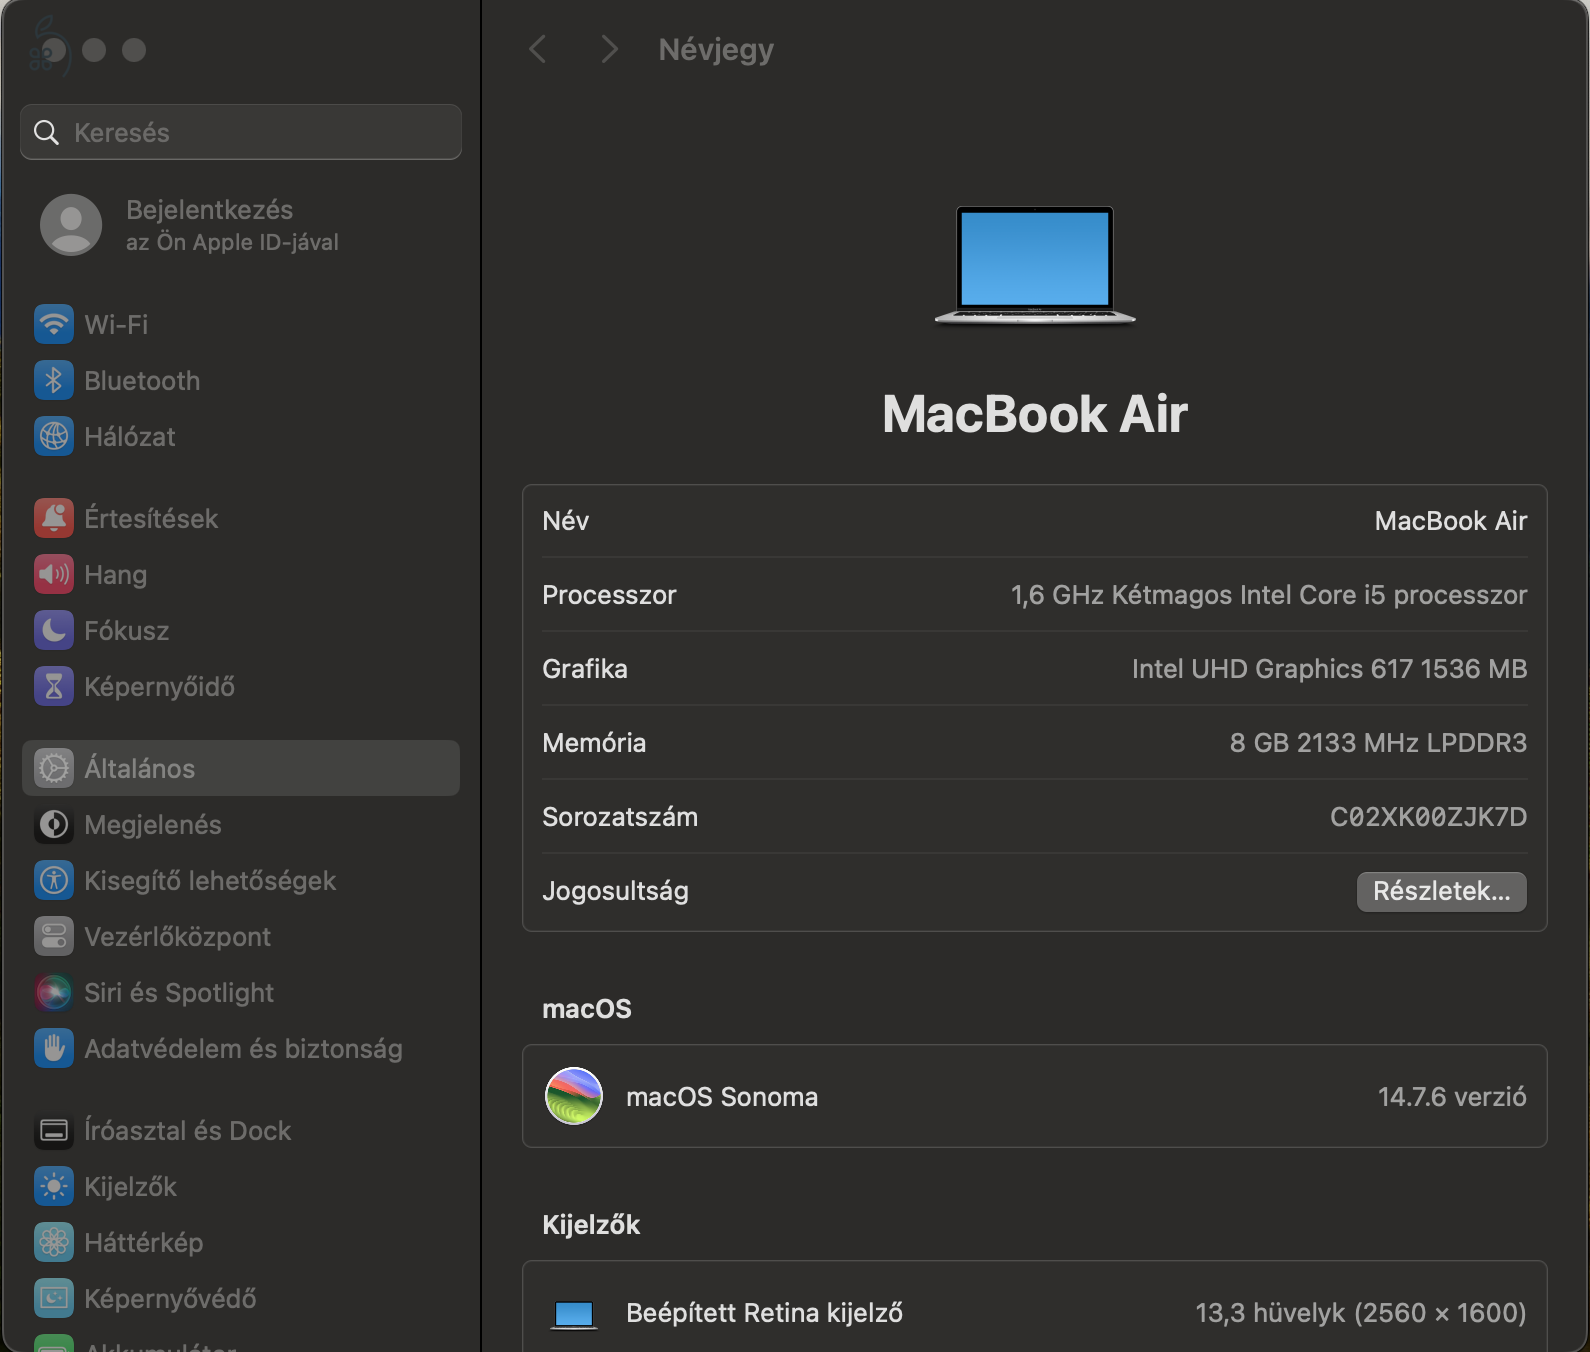1590x1352 pixels.
Task: Click the 14.7.6 verzió text
Action: point(1452,1097)
